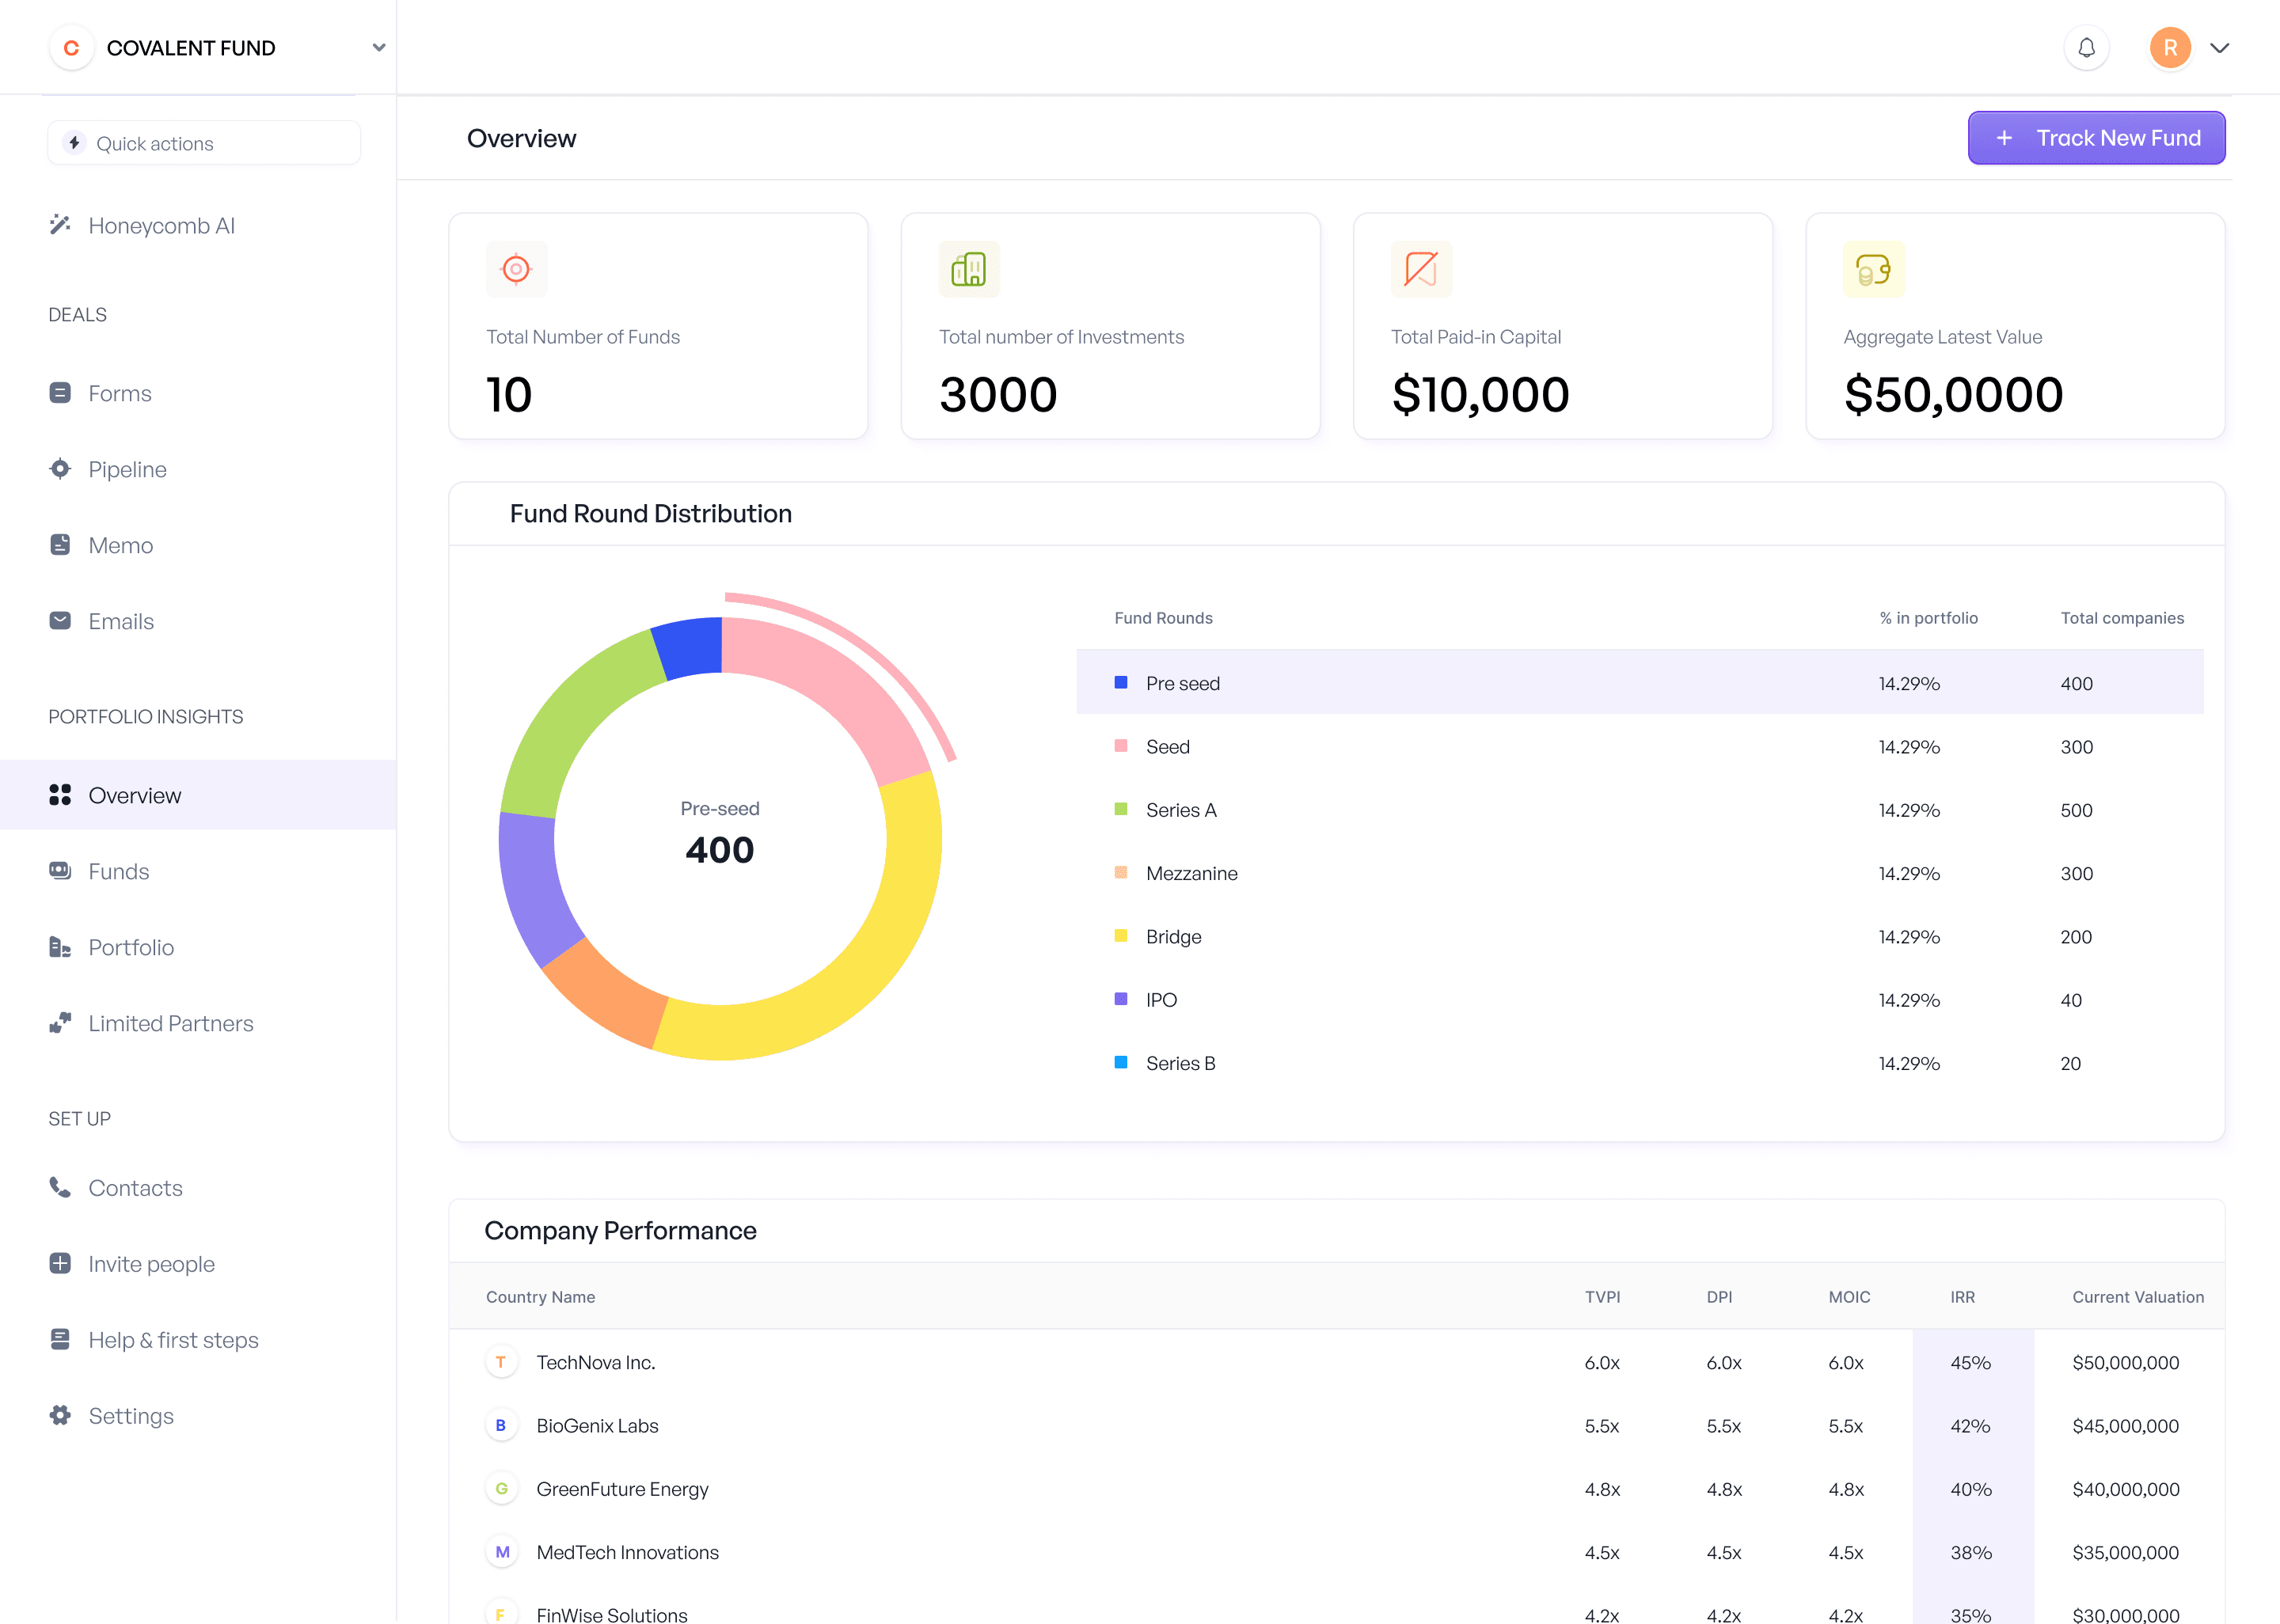This screenshot has height=1624, width=2280.
Task: Select Overview in Portfolio Insights
Action: (198, 795)
